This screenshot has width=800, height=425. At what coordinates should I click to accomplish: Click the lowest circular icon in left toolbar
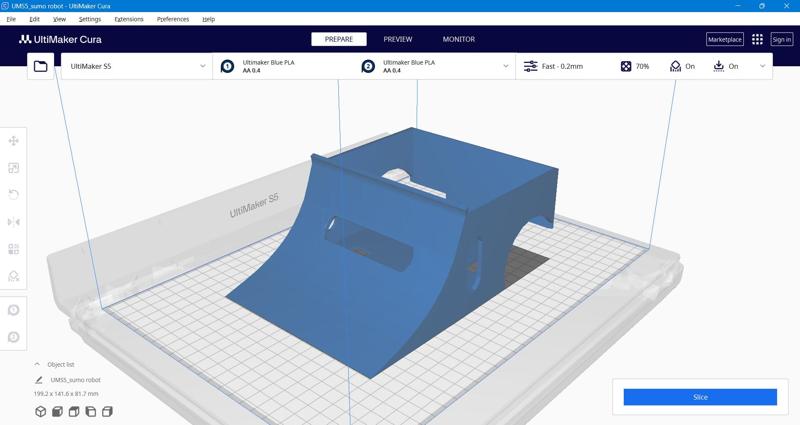click(14, 337)
